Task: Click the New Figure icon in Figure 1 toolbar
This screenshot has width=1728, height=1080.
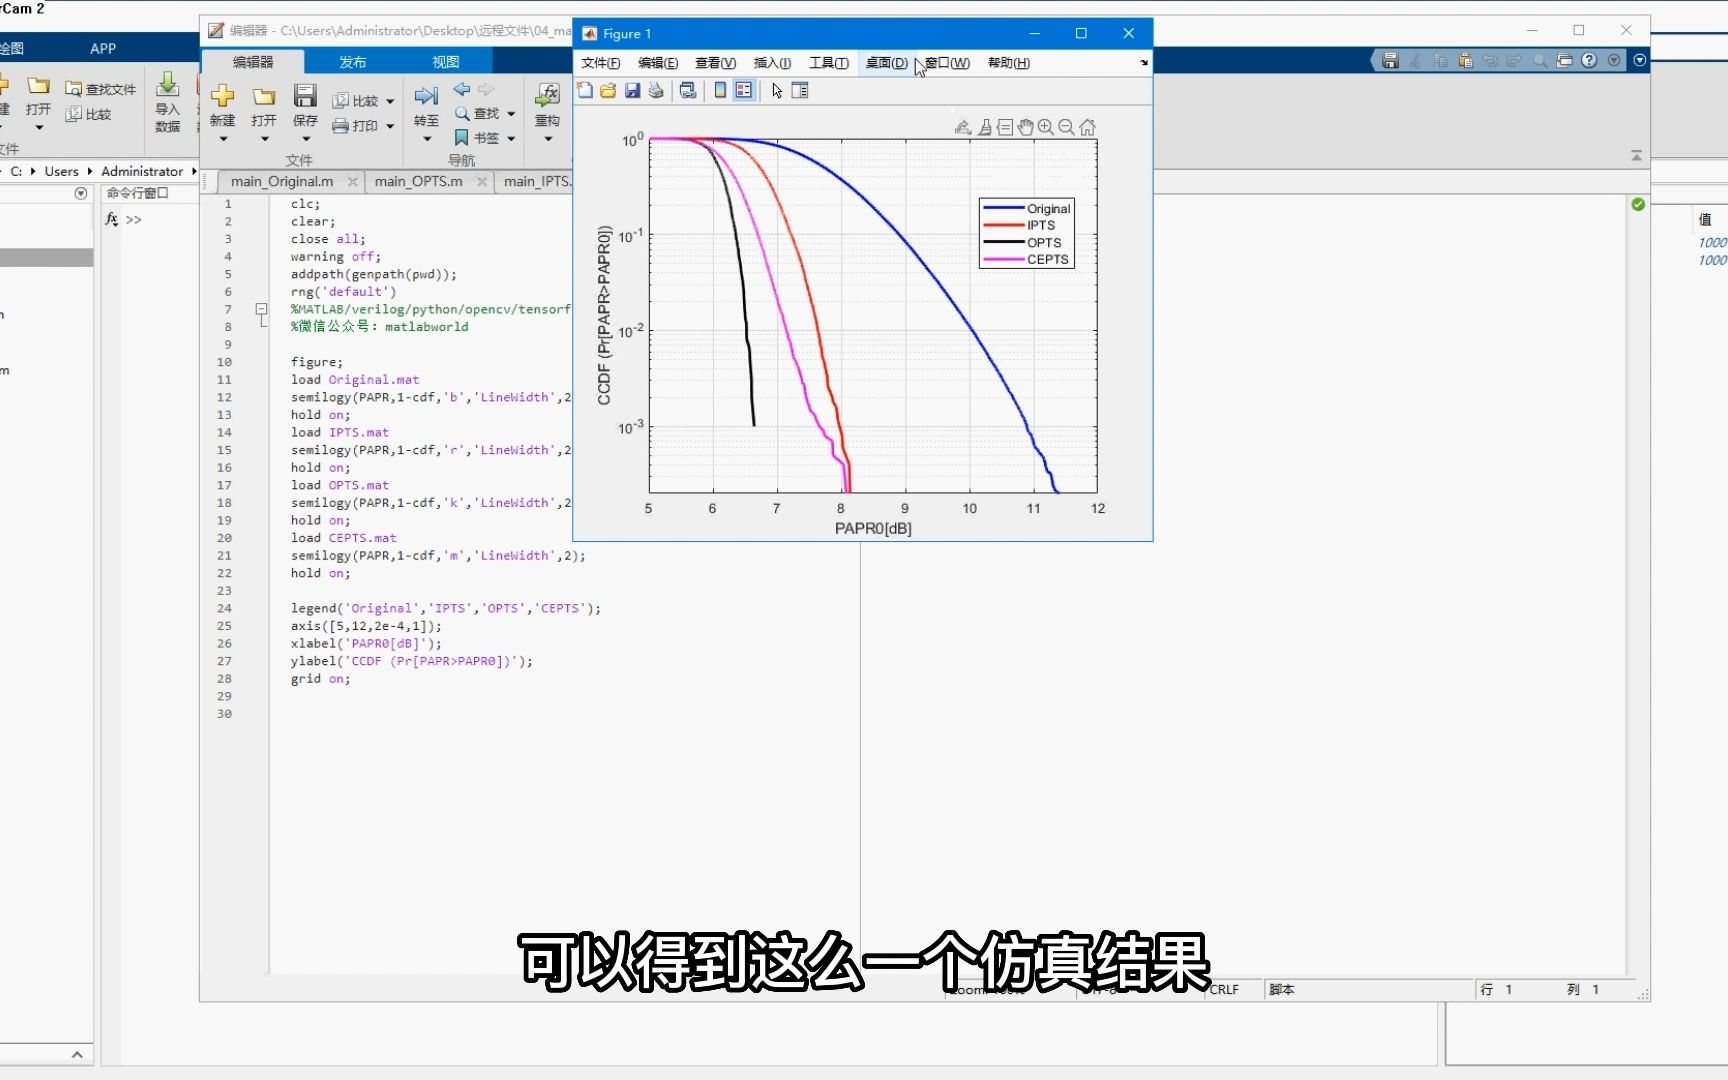Action: coord(585,91)
